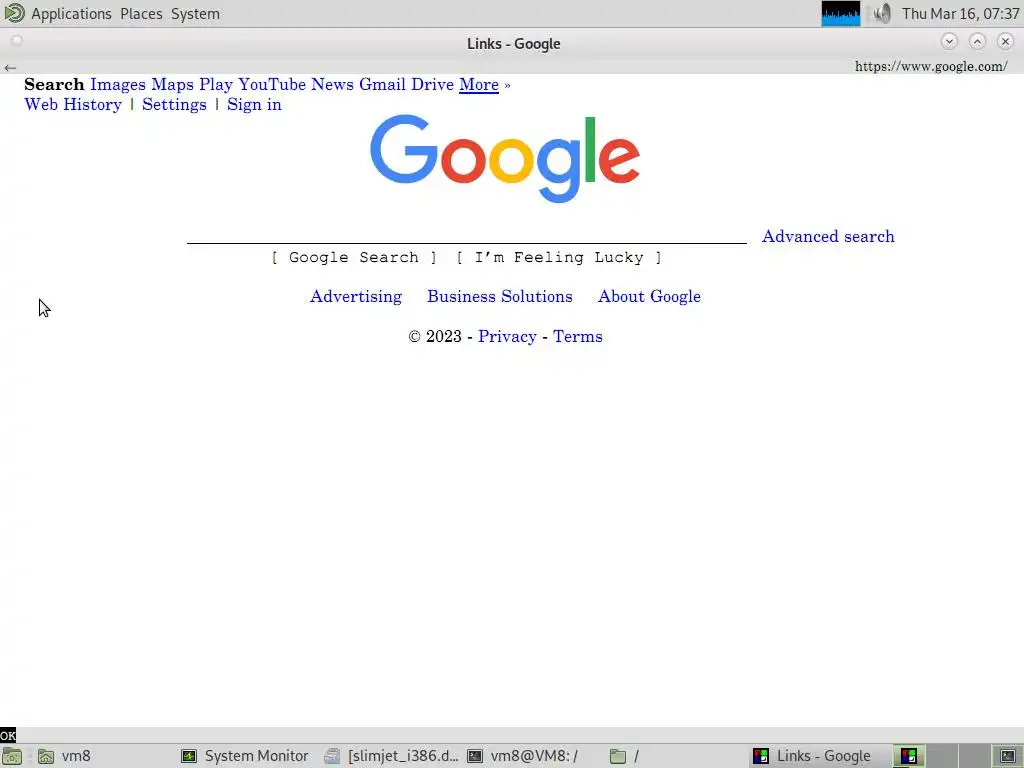Minimize the Links window
This screenshot has width=1024, height=768.
[949, 41]
